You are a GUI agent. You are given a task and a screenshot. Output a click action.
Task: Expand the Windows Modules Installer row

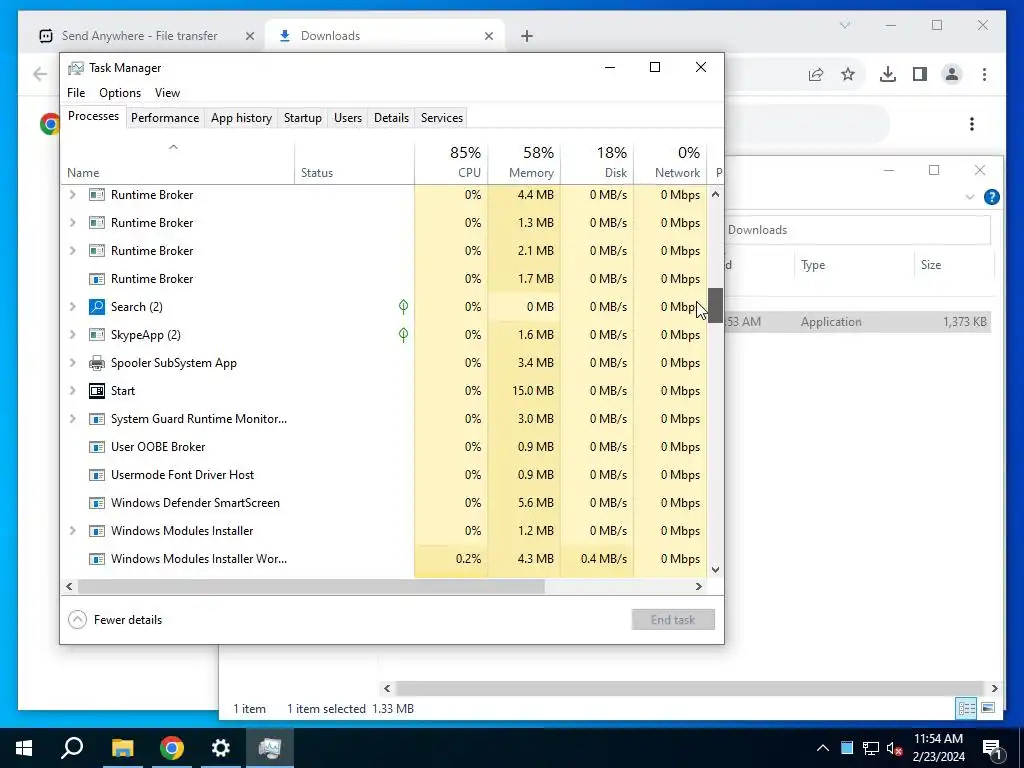[x=72, y=531]
